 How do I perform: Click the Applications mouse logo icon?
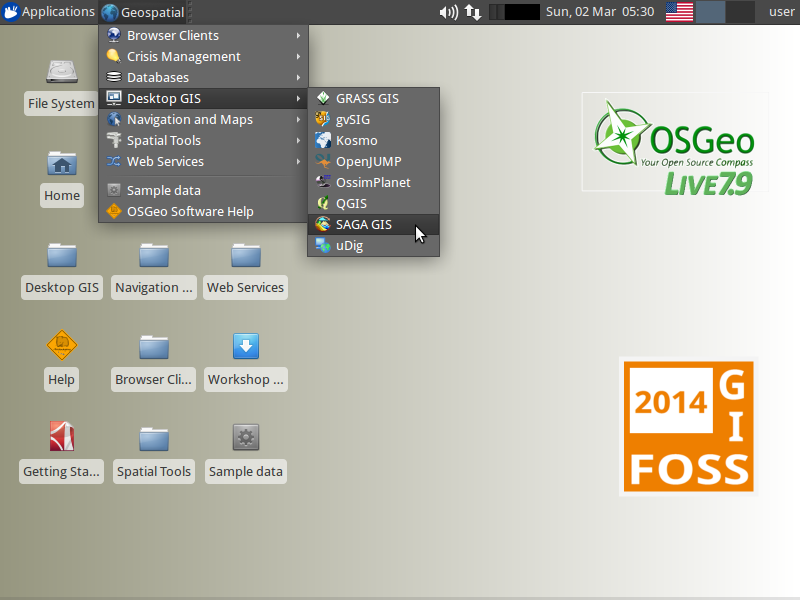point(10,12)
